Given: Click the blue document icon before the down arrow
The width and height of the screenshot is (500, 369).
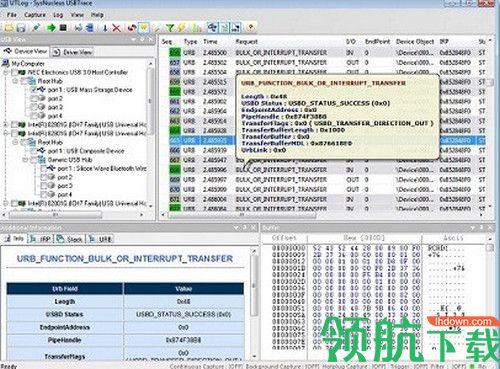Looking at the screenshot, I should pos(90,28).
